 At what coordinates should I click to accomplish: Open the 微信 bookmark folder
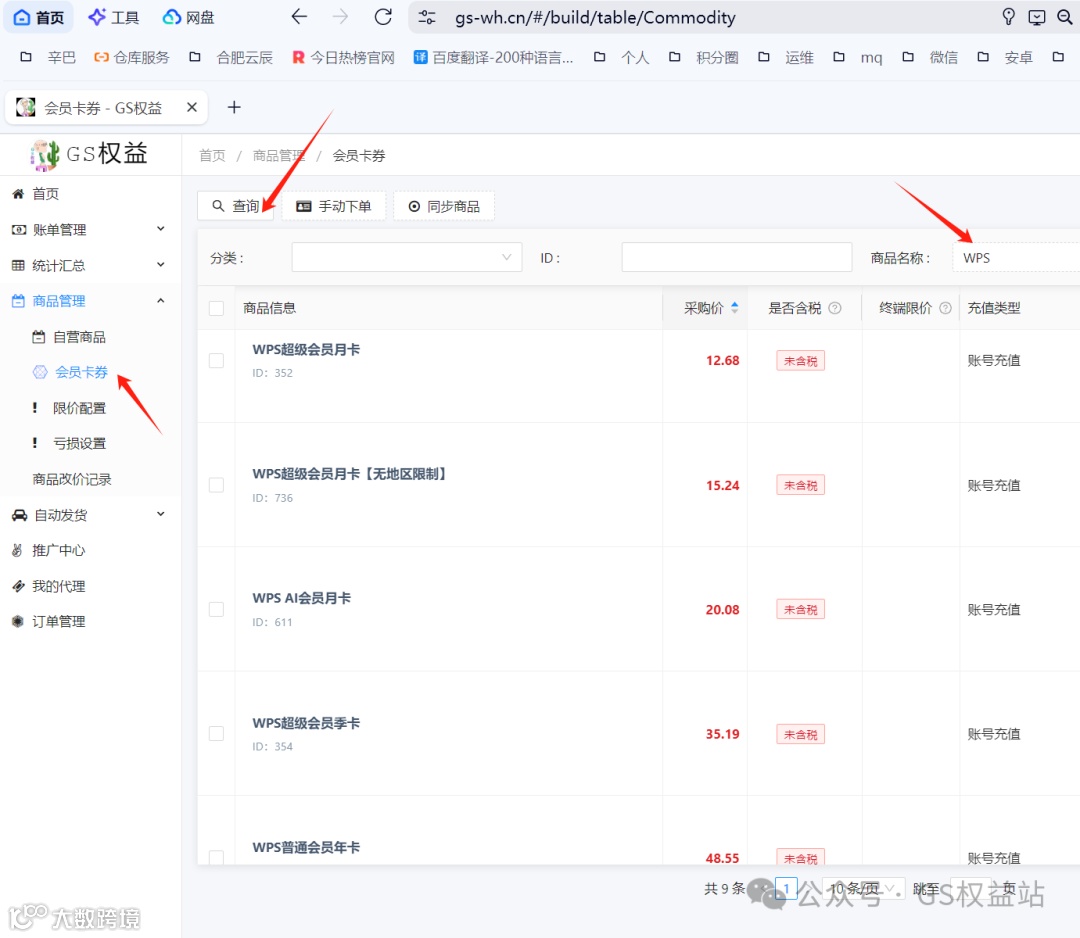[x=930, y=57]
